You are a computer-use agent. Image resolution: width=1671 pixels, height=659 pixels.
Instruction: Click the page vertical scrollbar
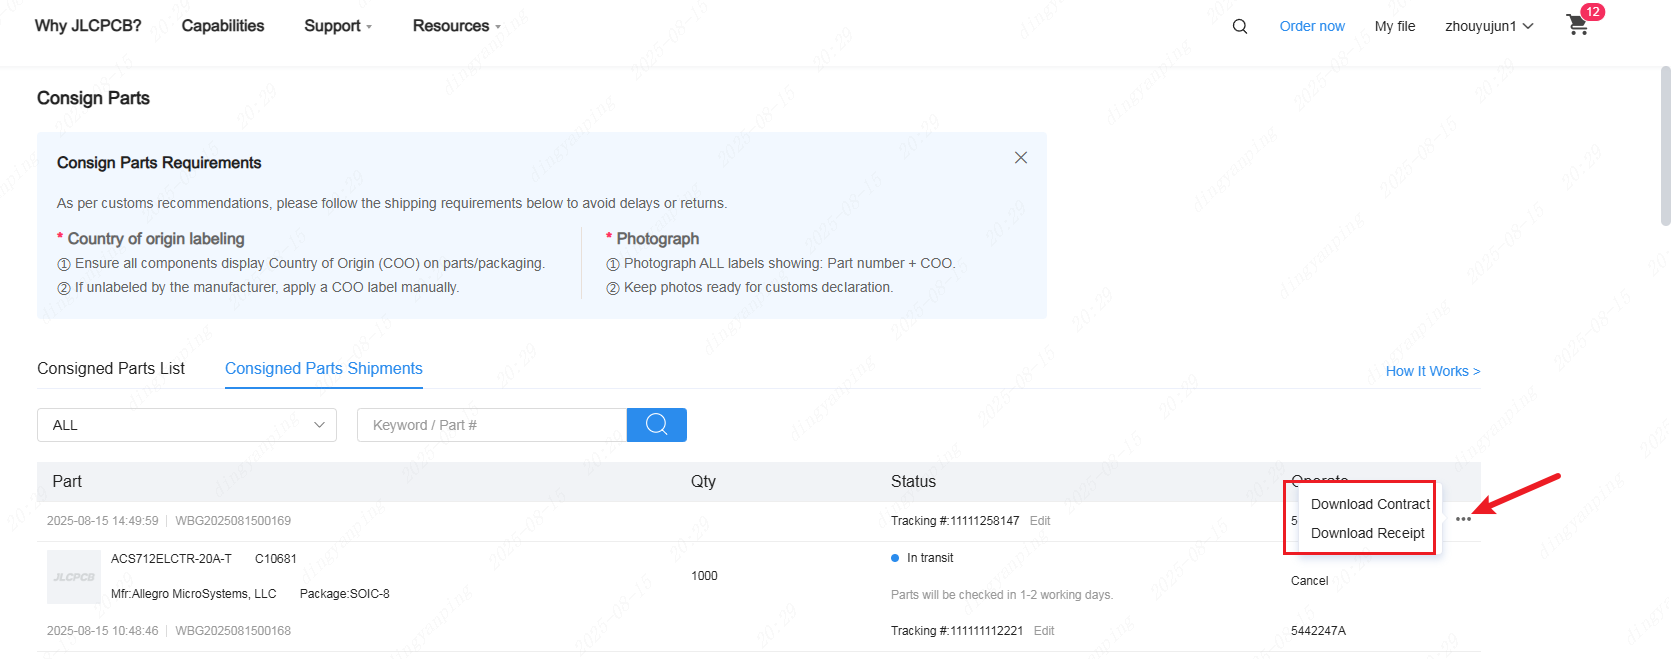pyautogui.click(x=1665, y=146)
